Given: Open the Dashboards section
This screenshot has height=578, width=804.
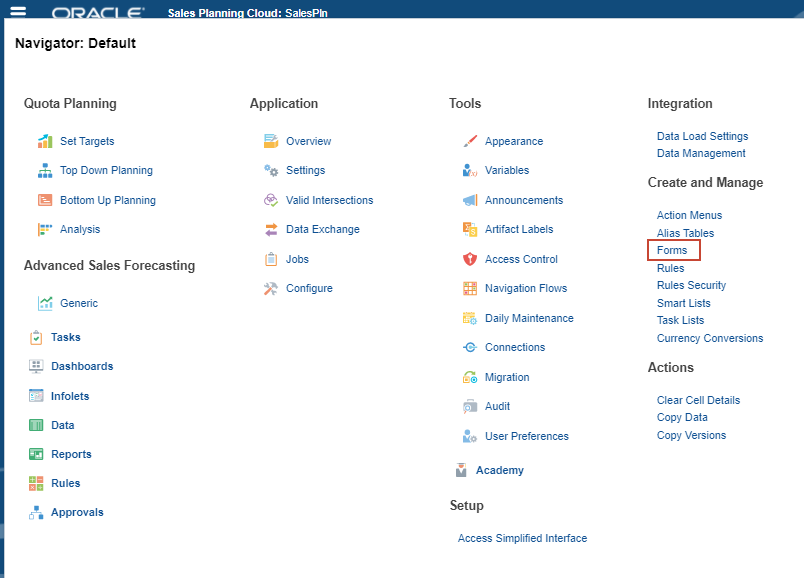Looking at the screenshot, I should [82, 366].
